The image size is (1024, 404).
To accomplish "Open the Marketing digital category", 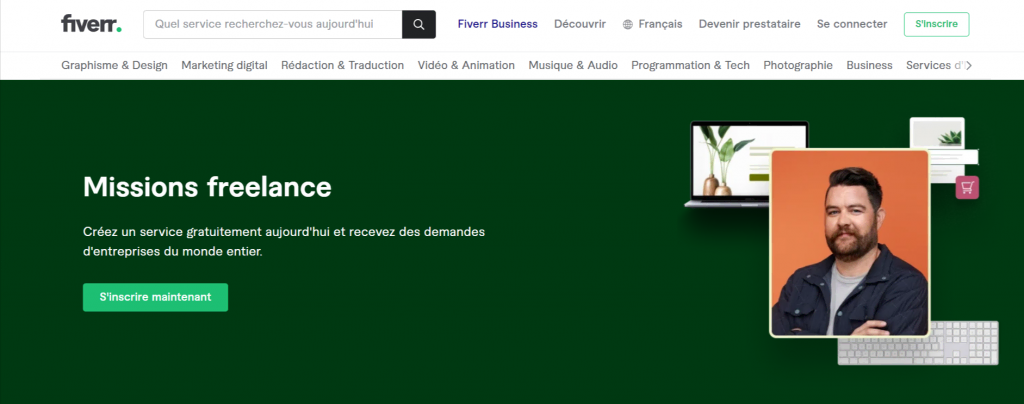I will pos(224,65).
